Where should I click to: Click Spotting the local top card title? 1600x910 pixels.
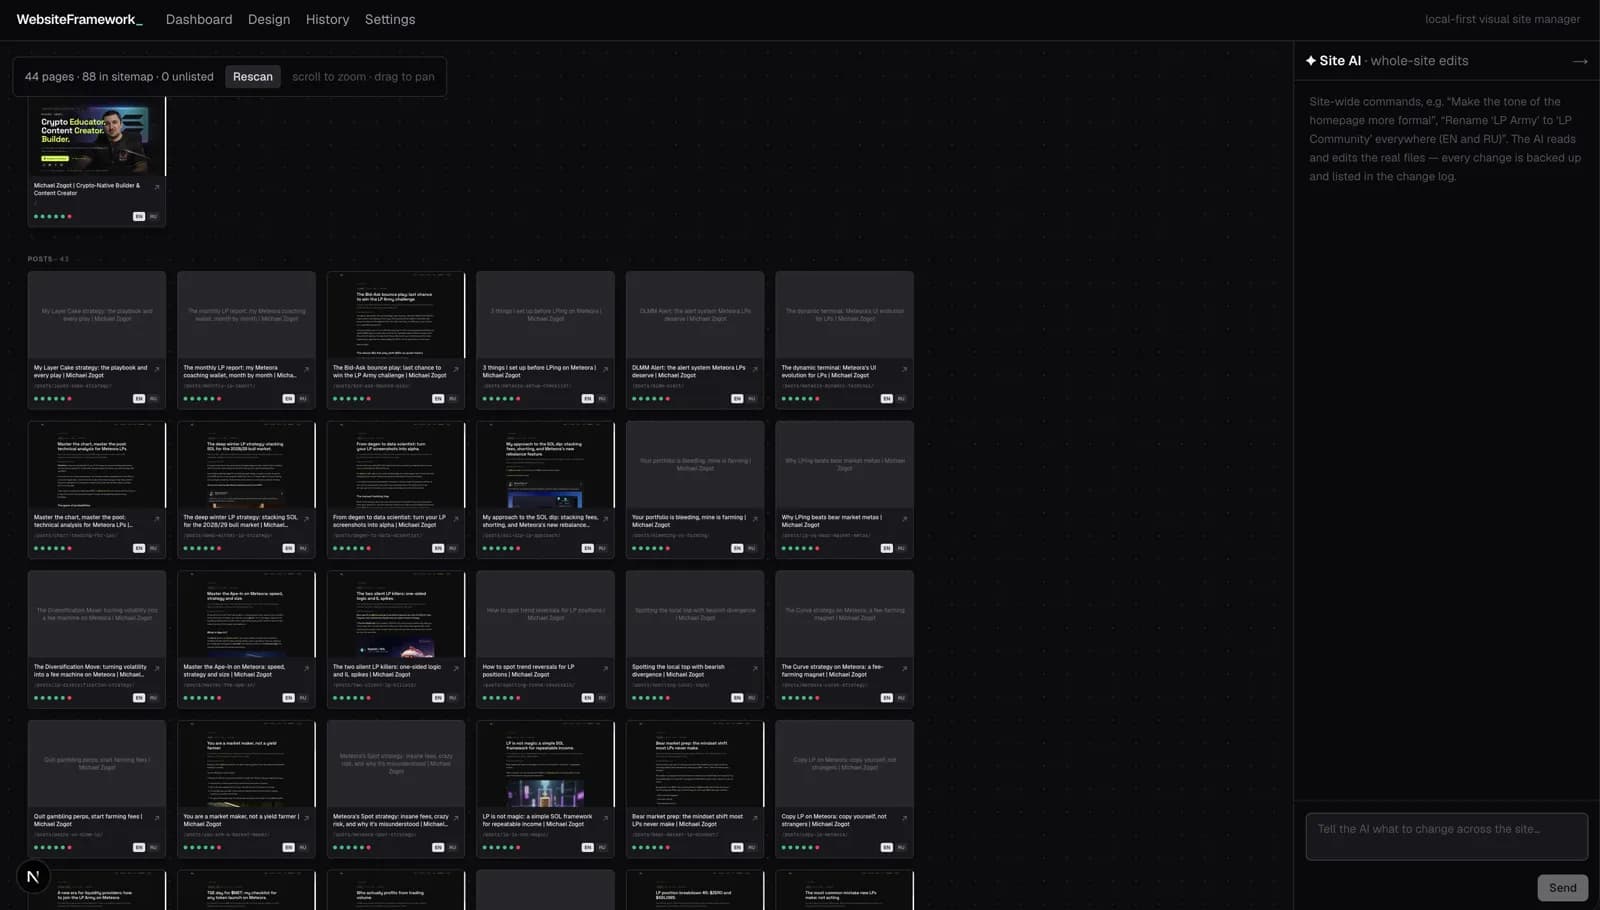tap(678, 671)
